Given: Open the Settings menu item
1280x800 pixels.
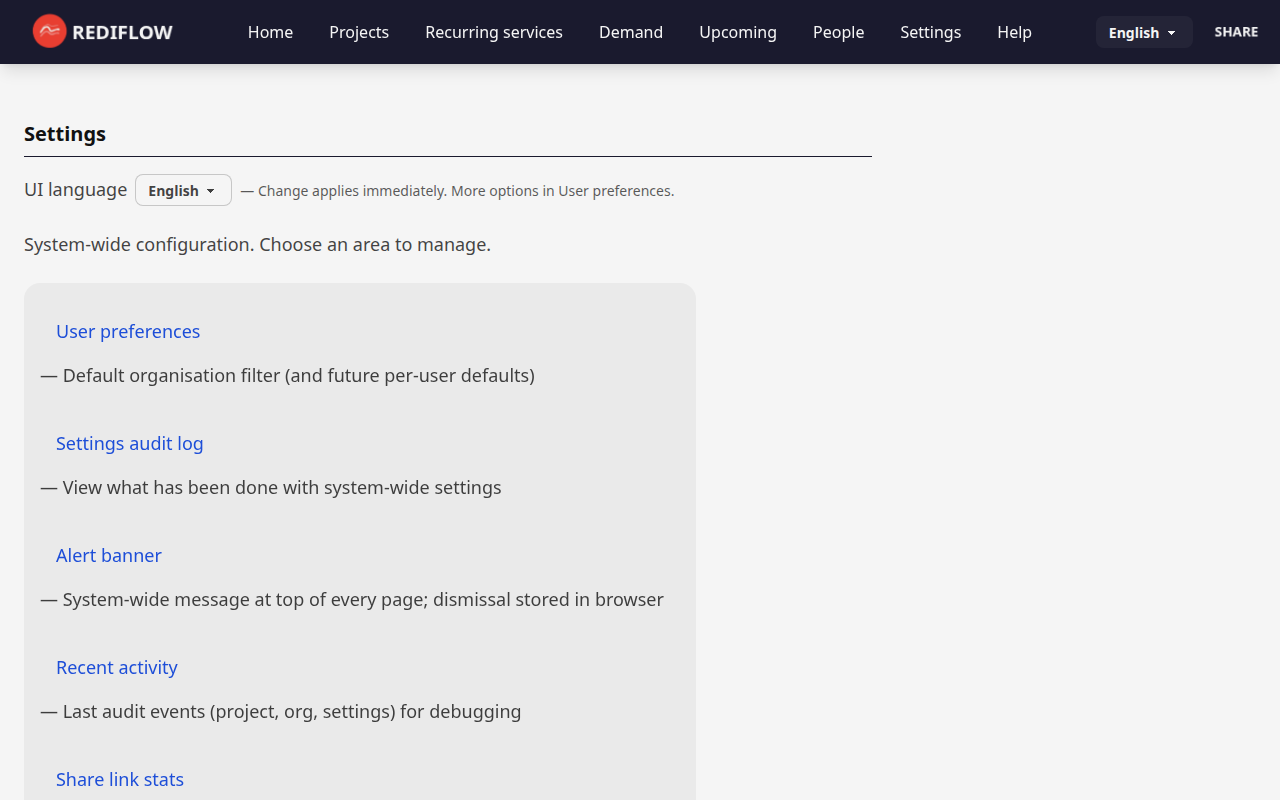Looking at the screenshot, I should click(930, 32).
